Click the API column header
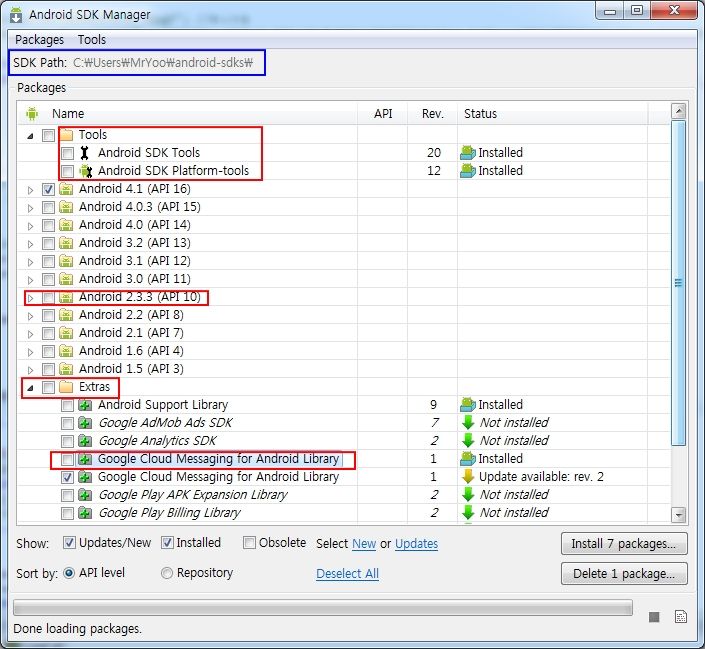Screen dimensions: 705x649 [383, 113]
